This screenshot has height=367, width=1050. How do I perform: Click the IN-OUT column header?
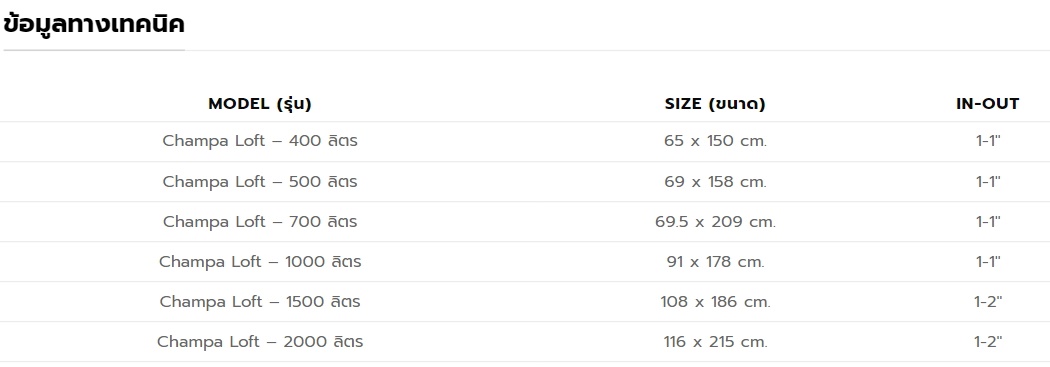point(988,104)
